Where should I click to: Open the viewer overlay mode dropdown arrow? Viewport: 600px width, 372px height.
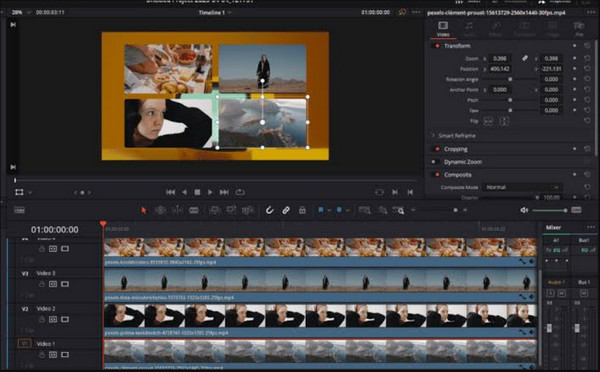(30, 193)
